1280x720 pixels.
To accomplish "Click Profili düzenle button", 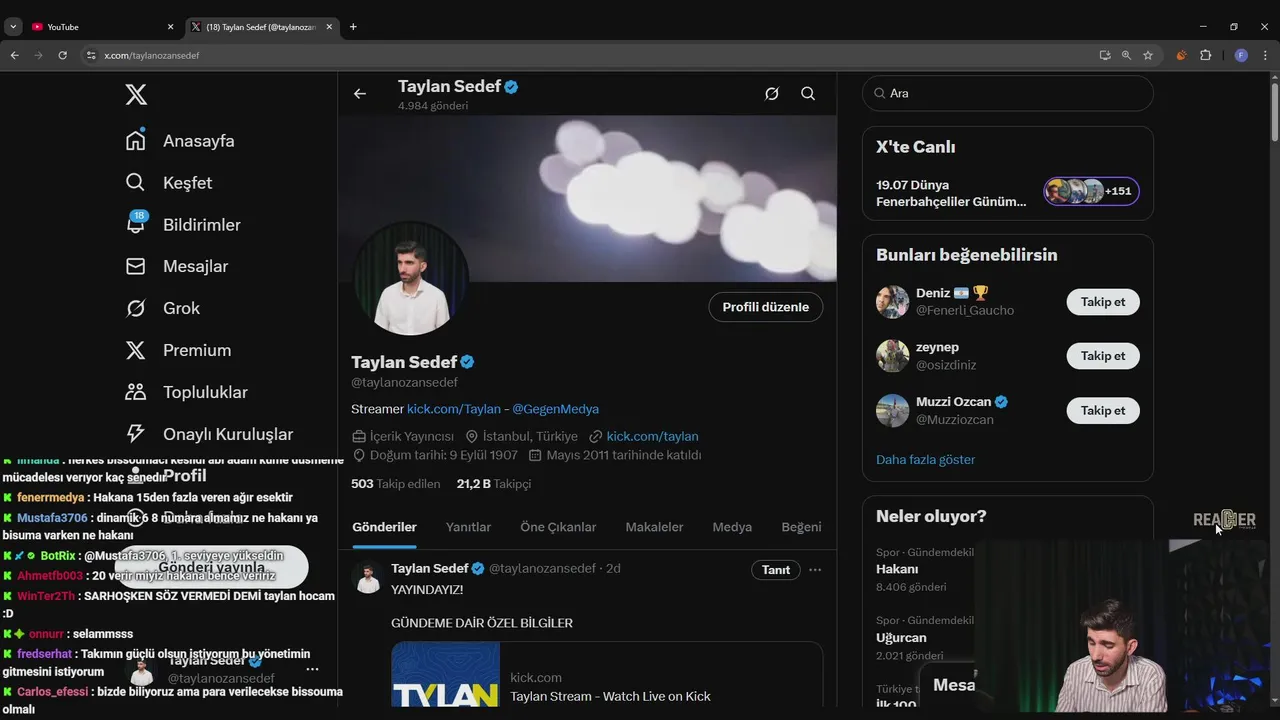I will click(766, 307).
